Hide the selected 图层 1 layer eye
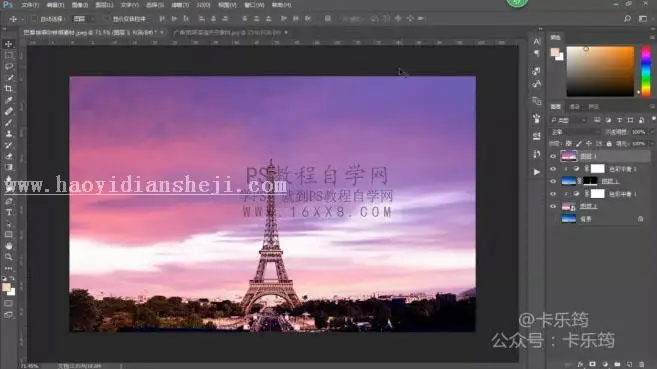Viewport: 657px width, 369px height. pyautogui.click(x=553, y=156)
